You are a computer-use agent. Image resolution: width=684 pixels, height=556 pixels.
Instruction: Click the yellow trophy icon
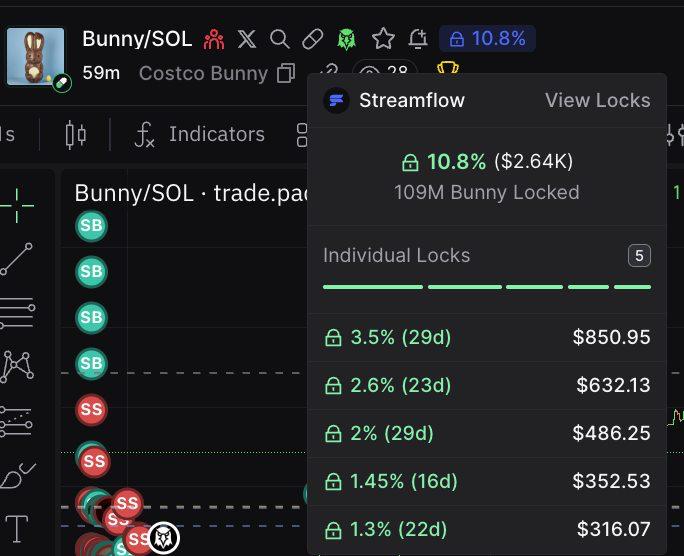click(448, 68)
